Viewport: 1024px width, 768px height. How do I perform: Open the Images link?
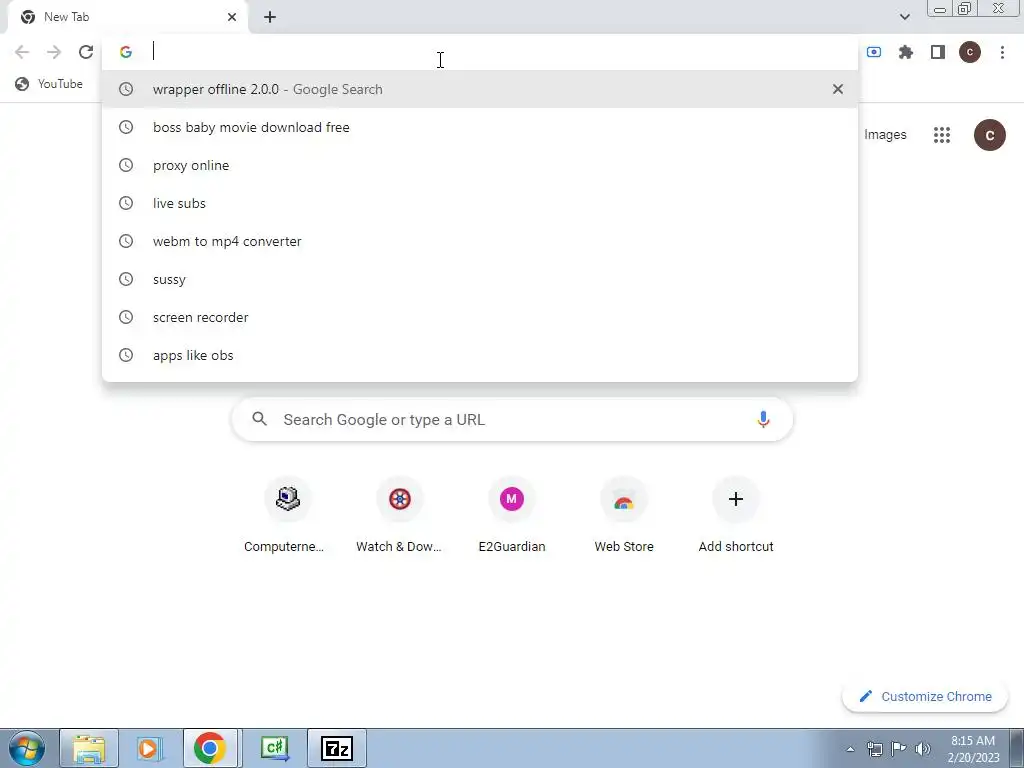tap(885, 135)
